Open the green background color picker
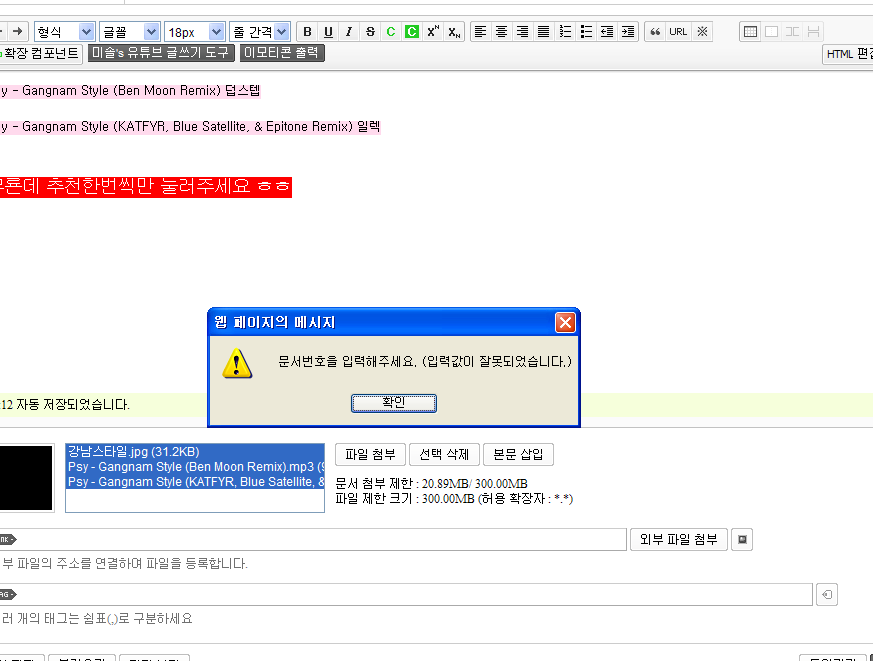The width and height of the screenshot is (873, 661). click(412, 32)
